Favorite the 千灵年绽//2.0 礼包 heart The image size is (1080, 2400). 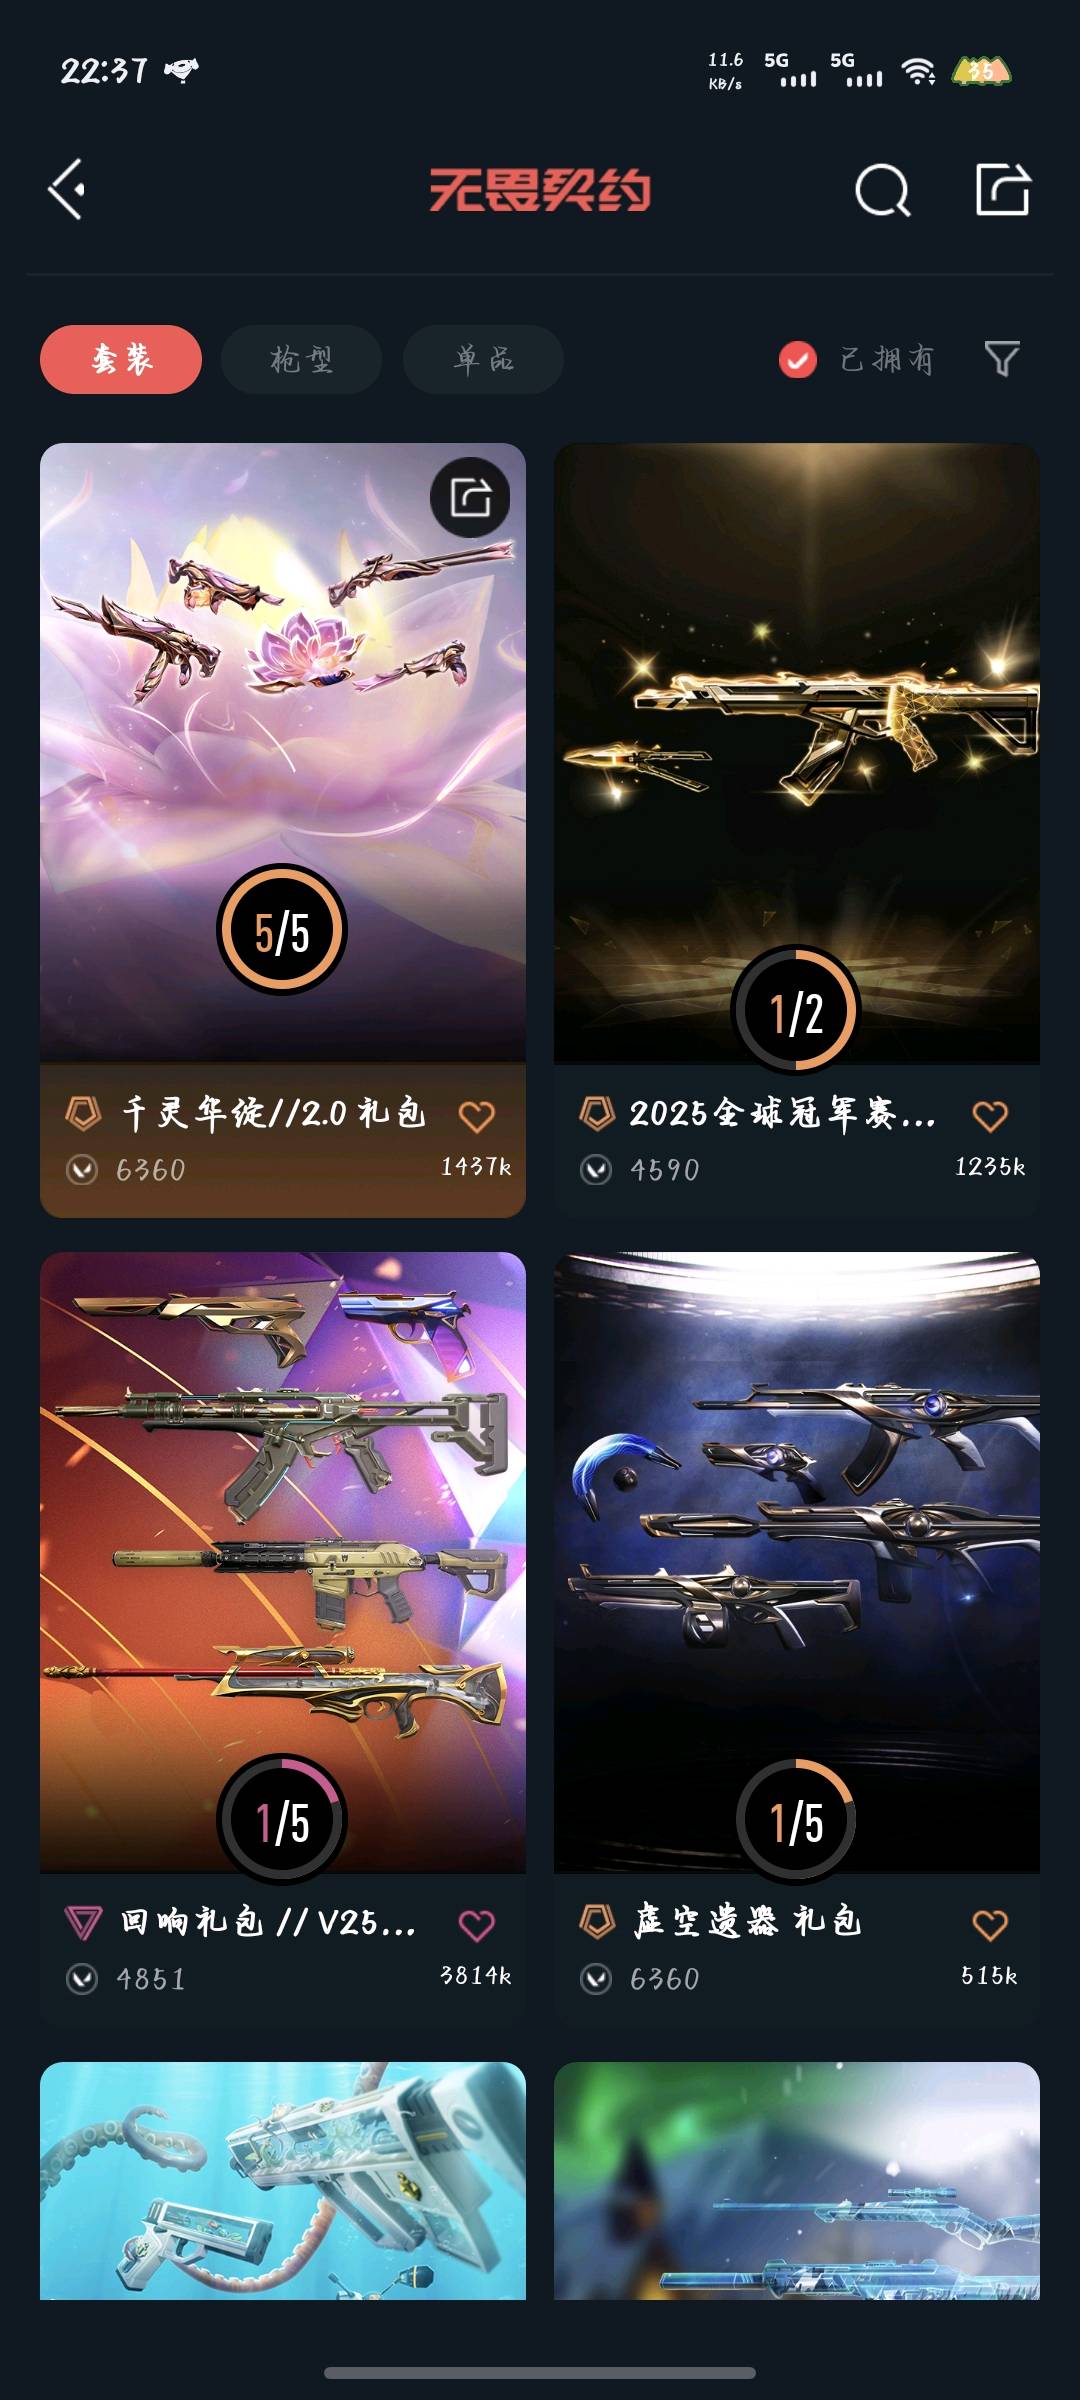476,1116
